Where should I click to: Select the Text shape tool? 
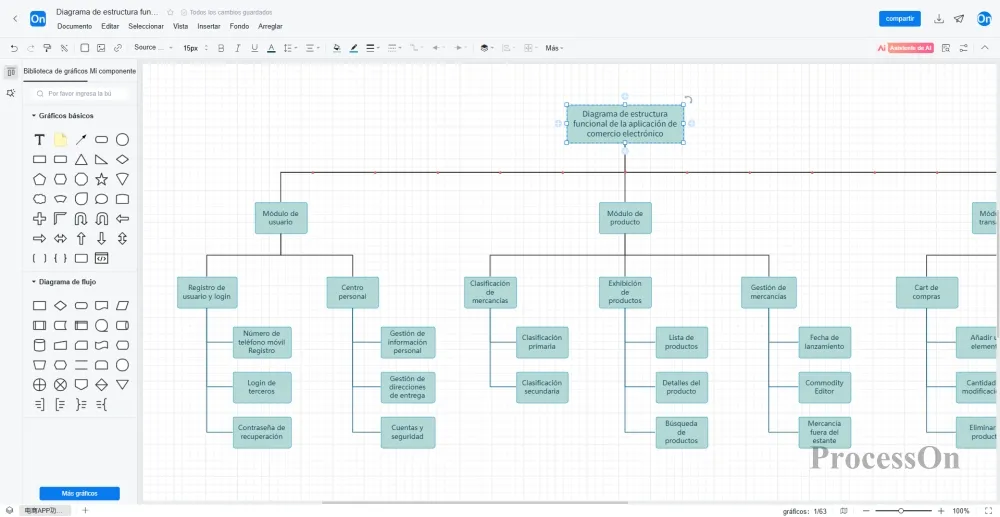pos(39,140)
